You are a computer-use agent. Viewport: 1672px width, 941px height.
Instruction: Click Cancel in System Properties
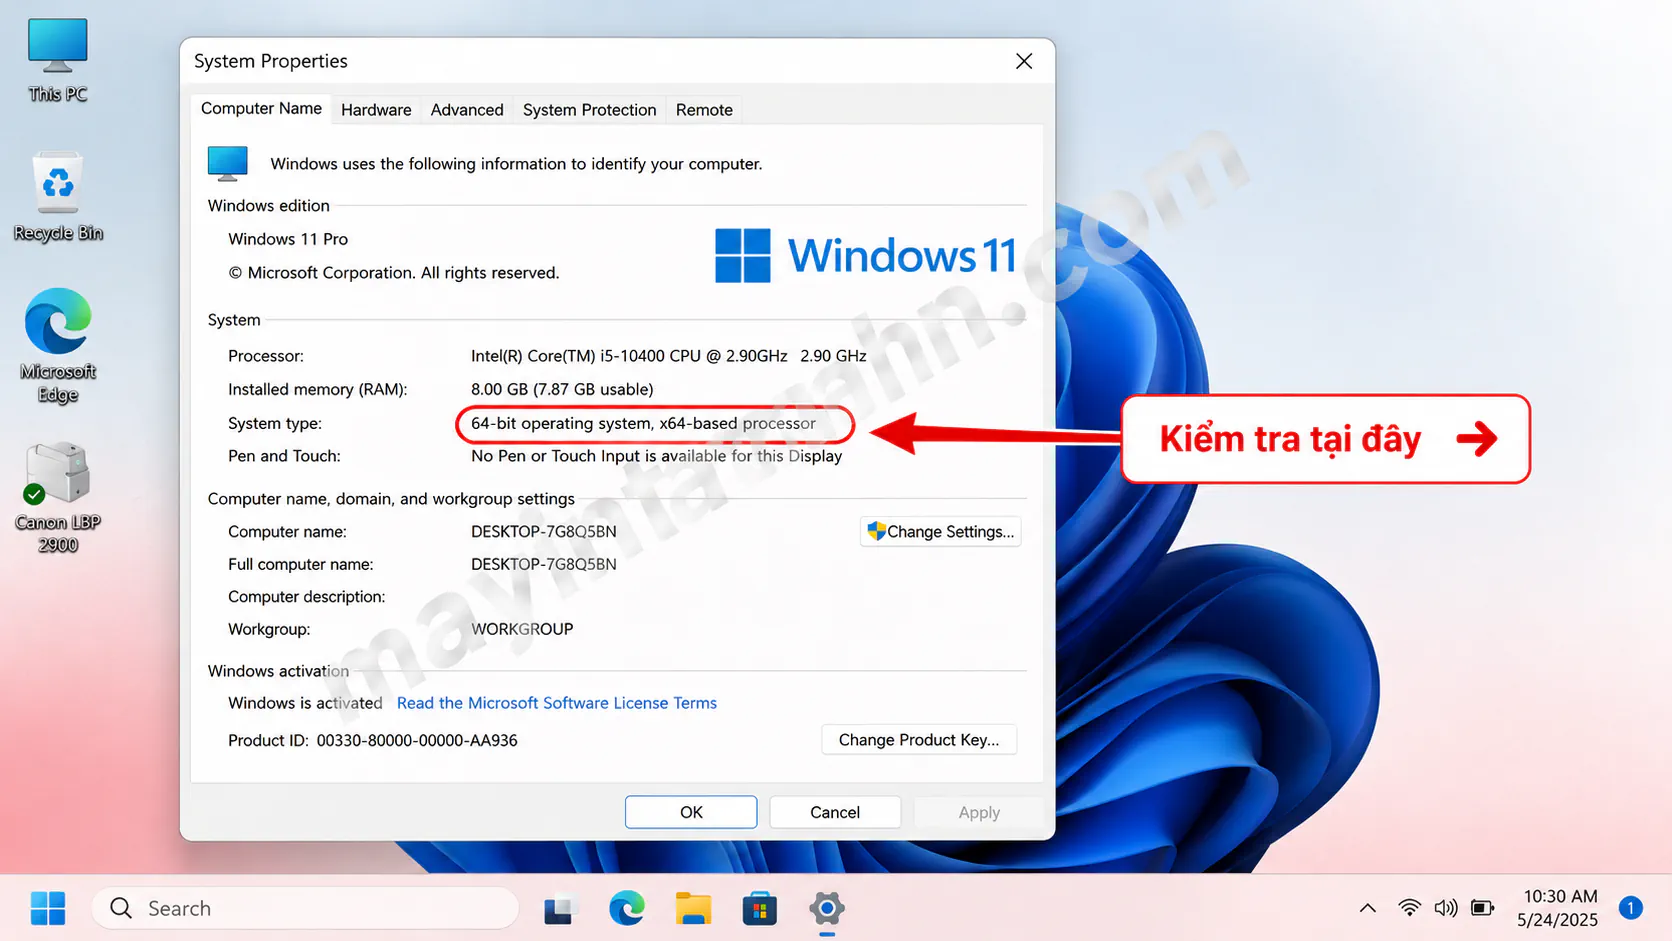coord(835,812)
